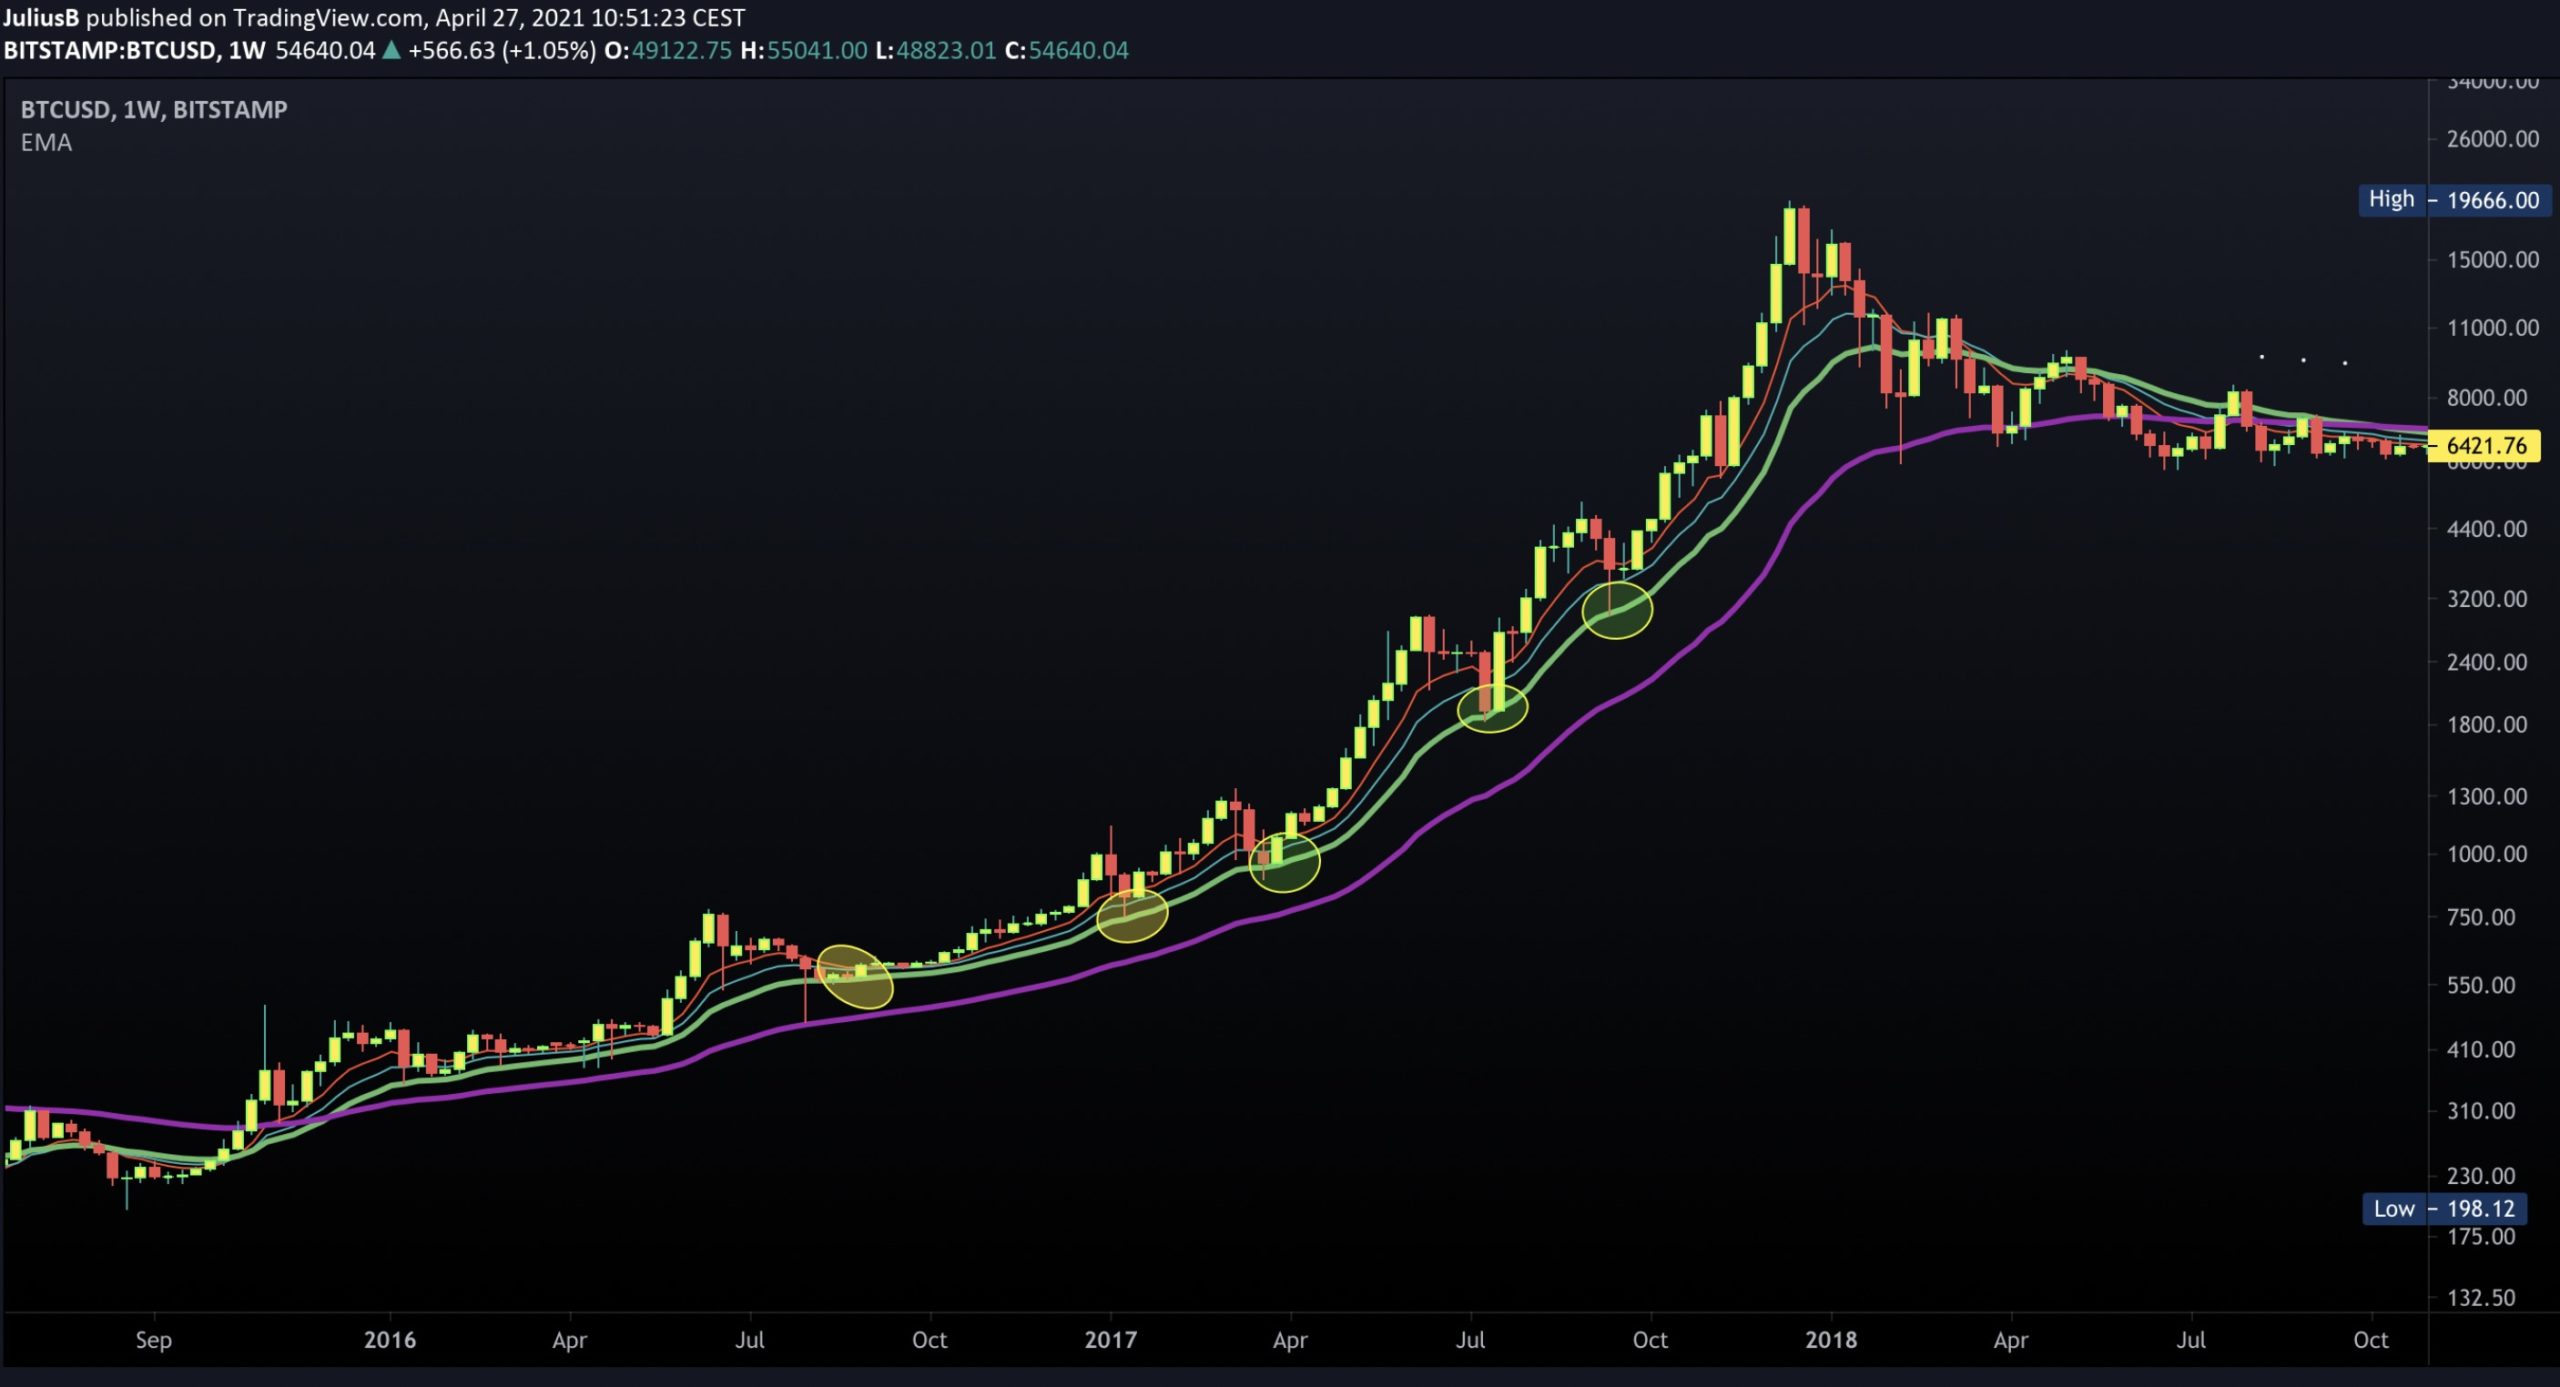2560x1387 pixels.
Task: Click the 1000.00 price axis label
Action: pos(2486,854)
